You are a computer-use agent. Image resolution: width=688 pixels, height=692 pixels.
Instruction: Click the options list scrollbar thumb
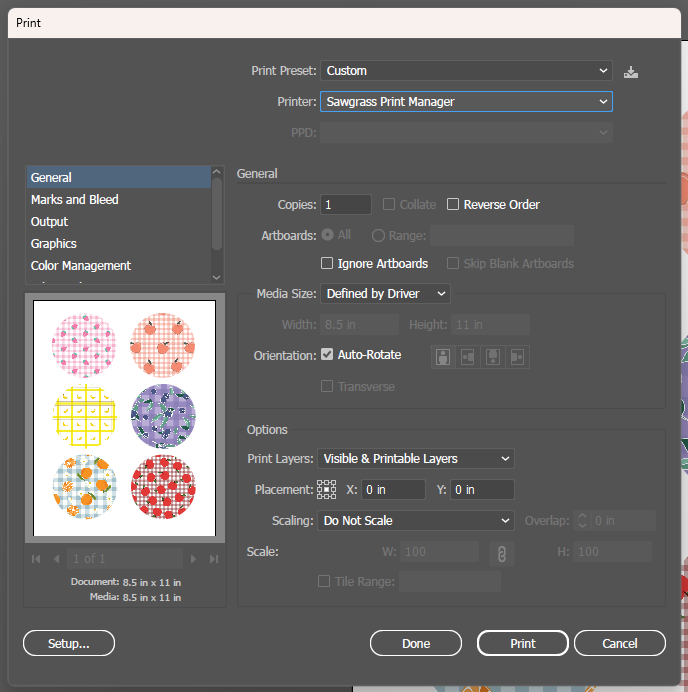(x=217, y=214)
